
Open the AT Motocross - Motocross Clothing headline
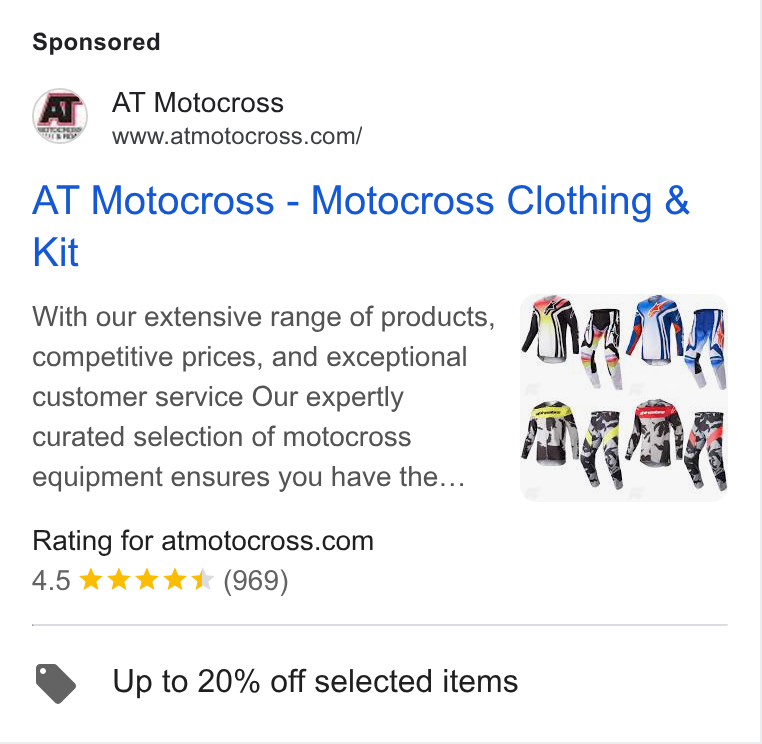tap(361, 201)
